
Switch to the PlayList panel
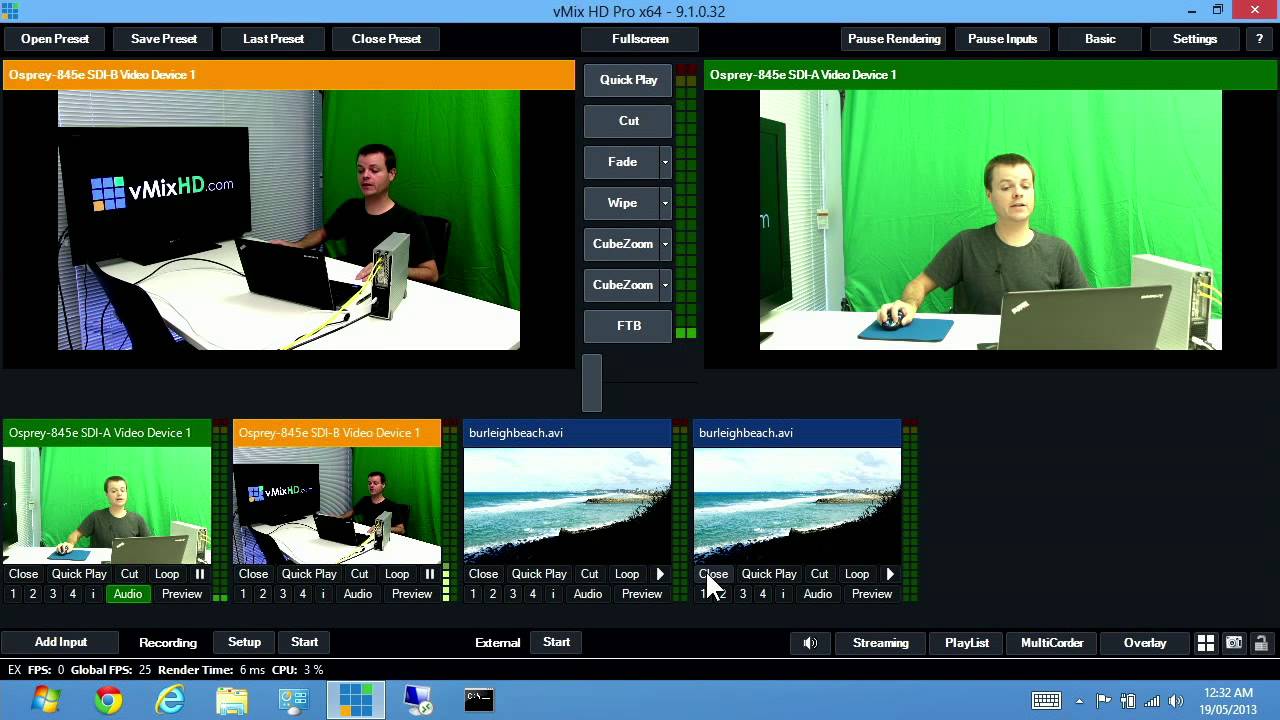tap(966, 643)
